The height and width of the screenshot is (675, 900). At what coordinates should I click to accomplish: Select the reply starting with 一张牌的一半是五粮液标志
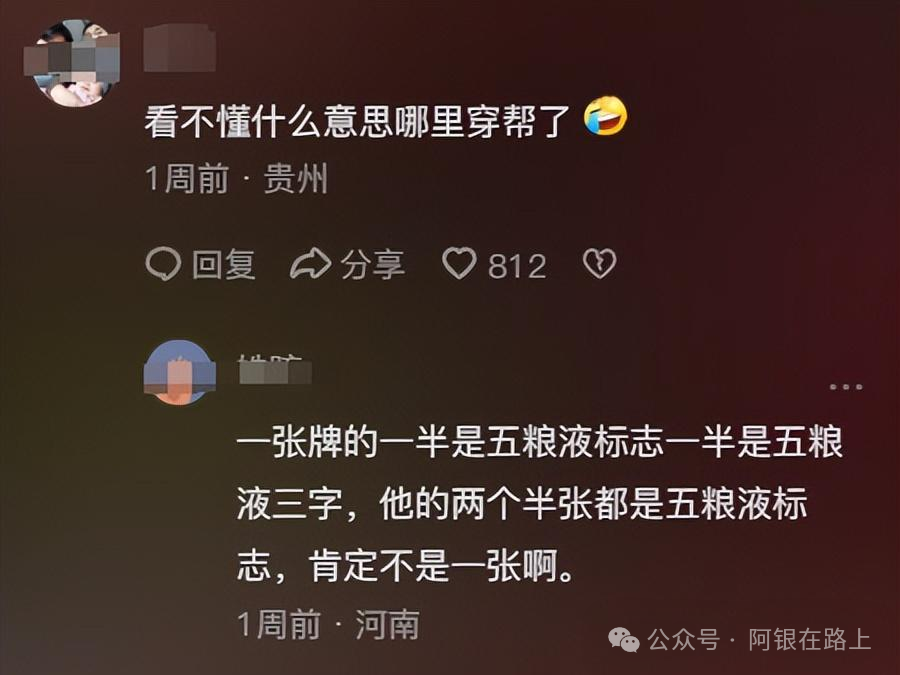540,505
